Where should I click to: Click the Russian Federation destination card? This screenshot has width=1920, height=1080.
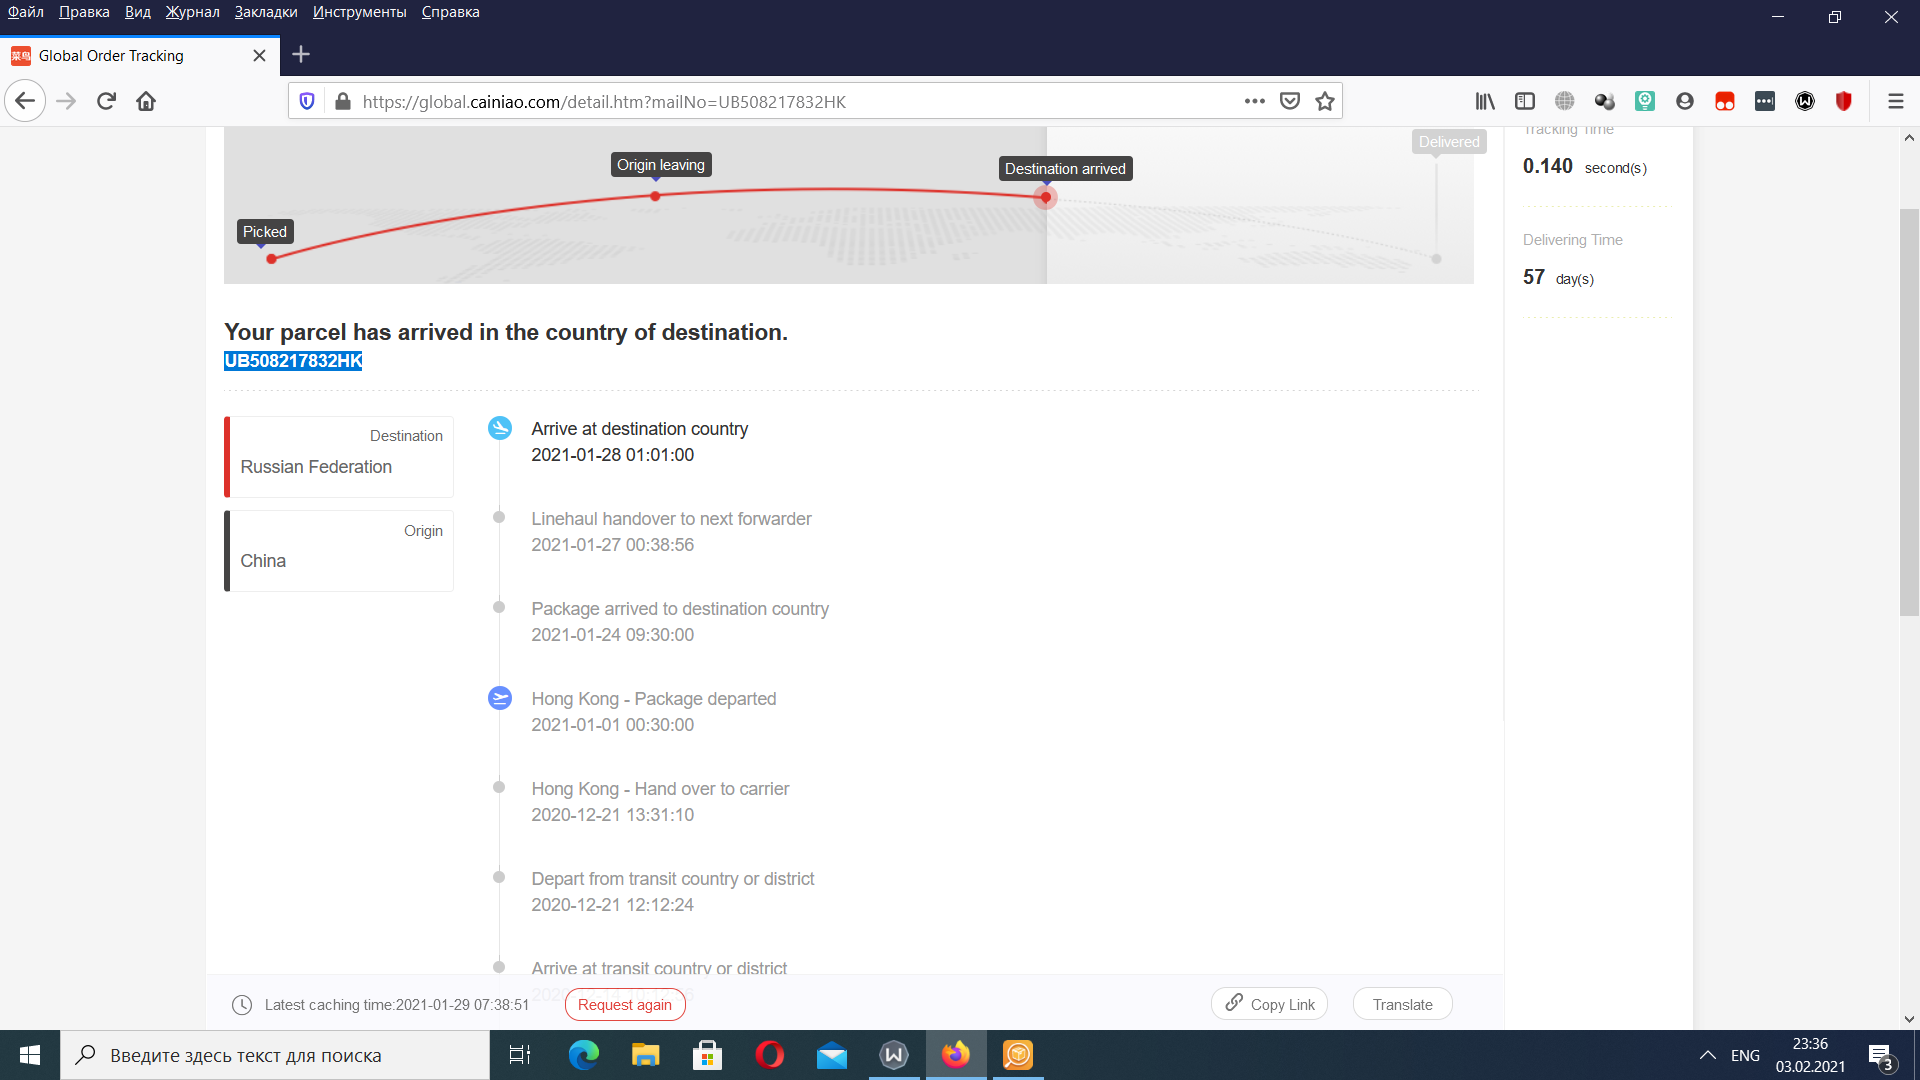point(339,457)
